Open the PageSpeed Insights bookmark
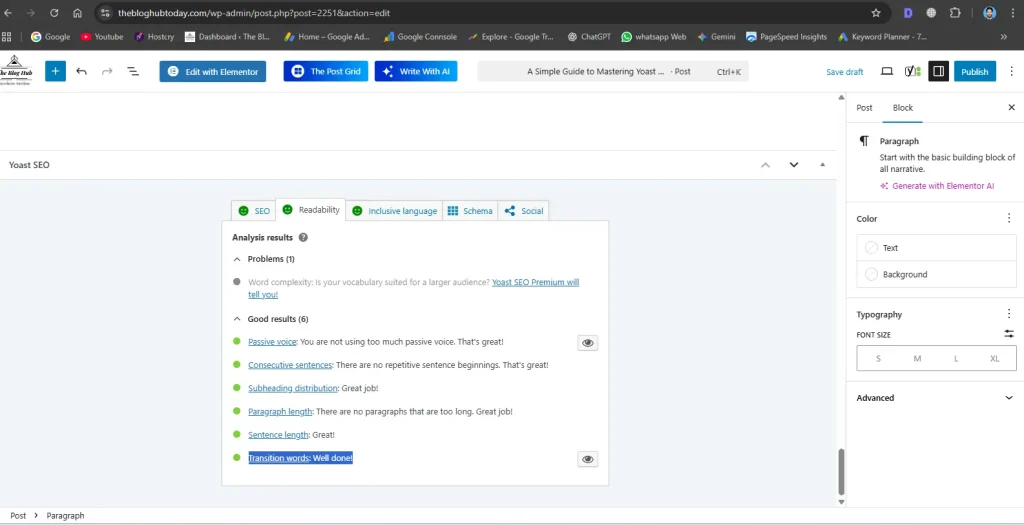The image size is (1024, 525). [x=786, y=37]
